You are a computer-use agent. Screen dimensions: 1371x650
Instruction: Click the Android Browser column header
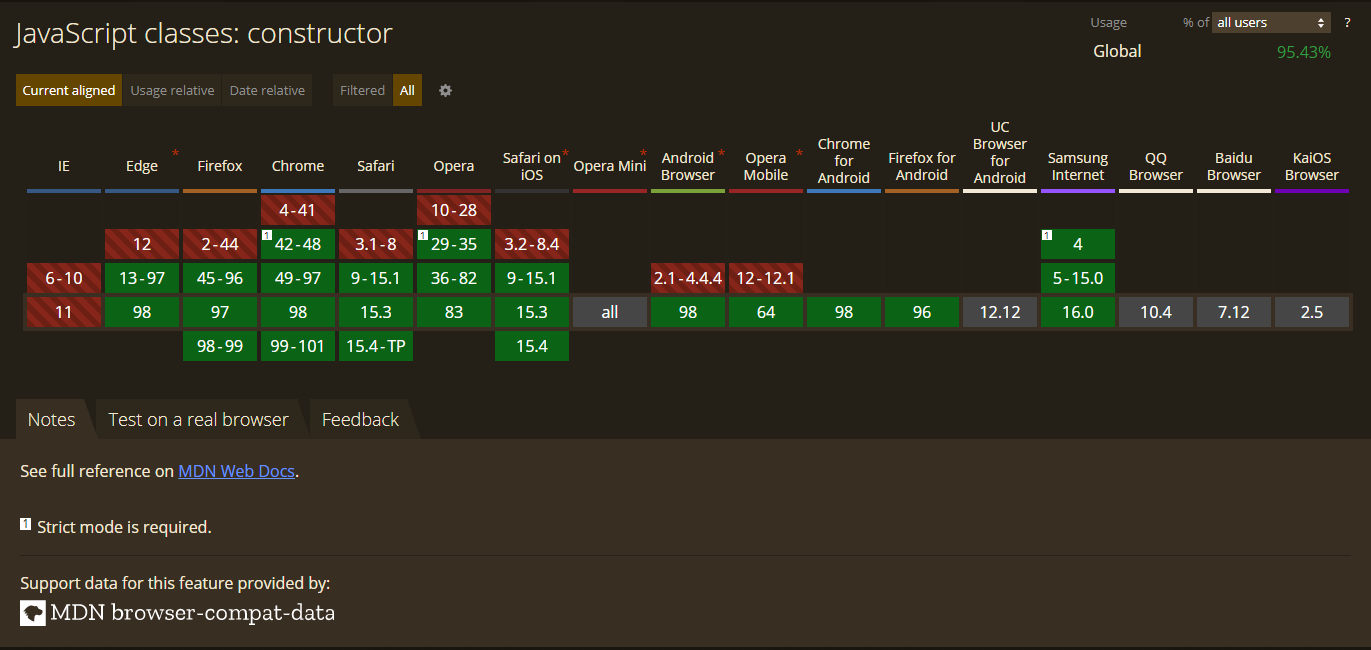(x=688, y=166)
